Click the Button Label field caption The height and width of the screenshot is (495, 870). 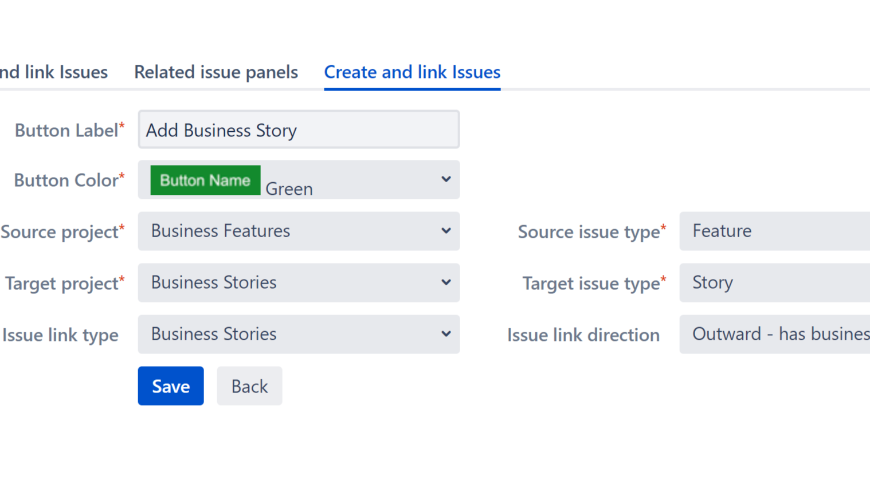[x=66, y=131]
